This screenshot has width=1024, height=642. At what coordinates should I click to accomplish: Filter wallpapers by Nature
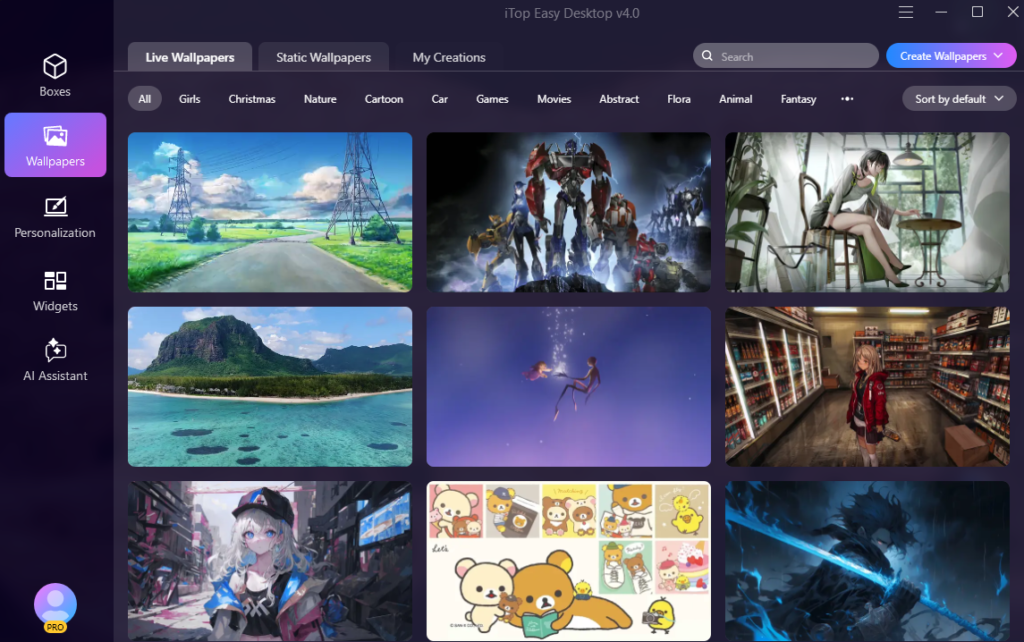[320, 99]
